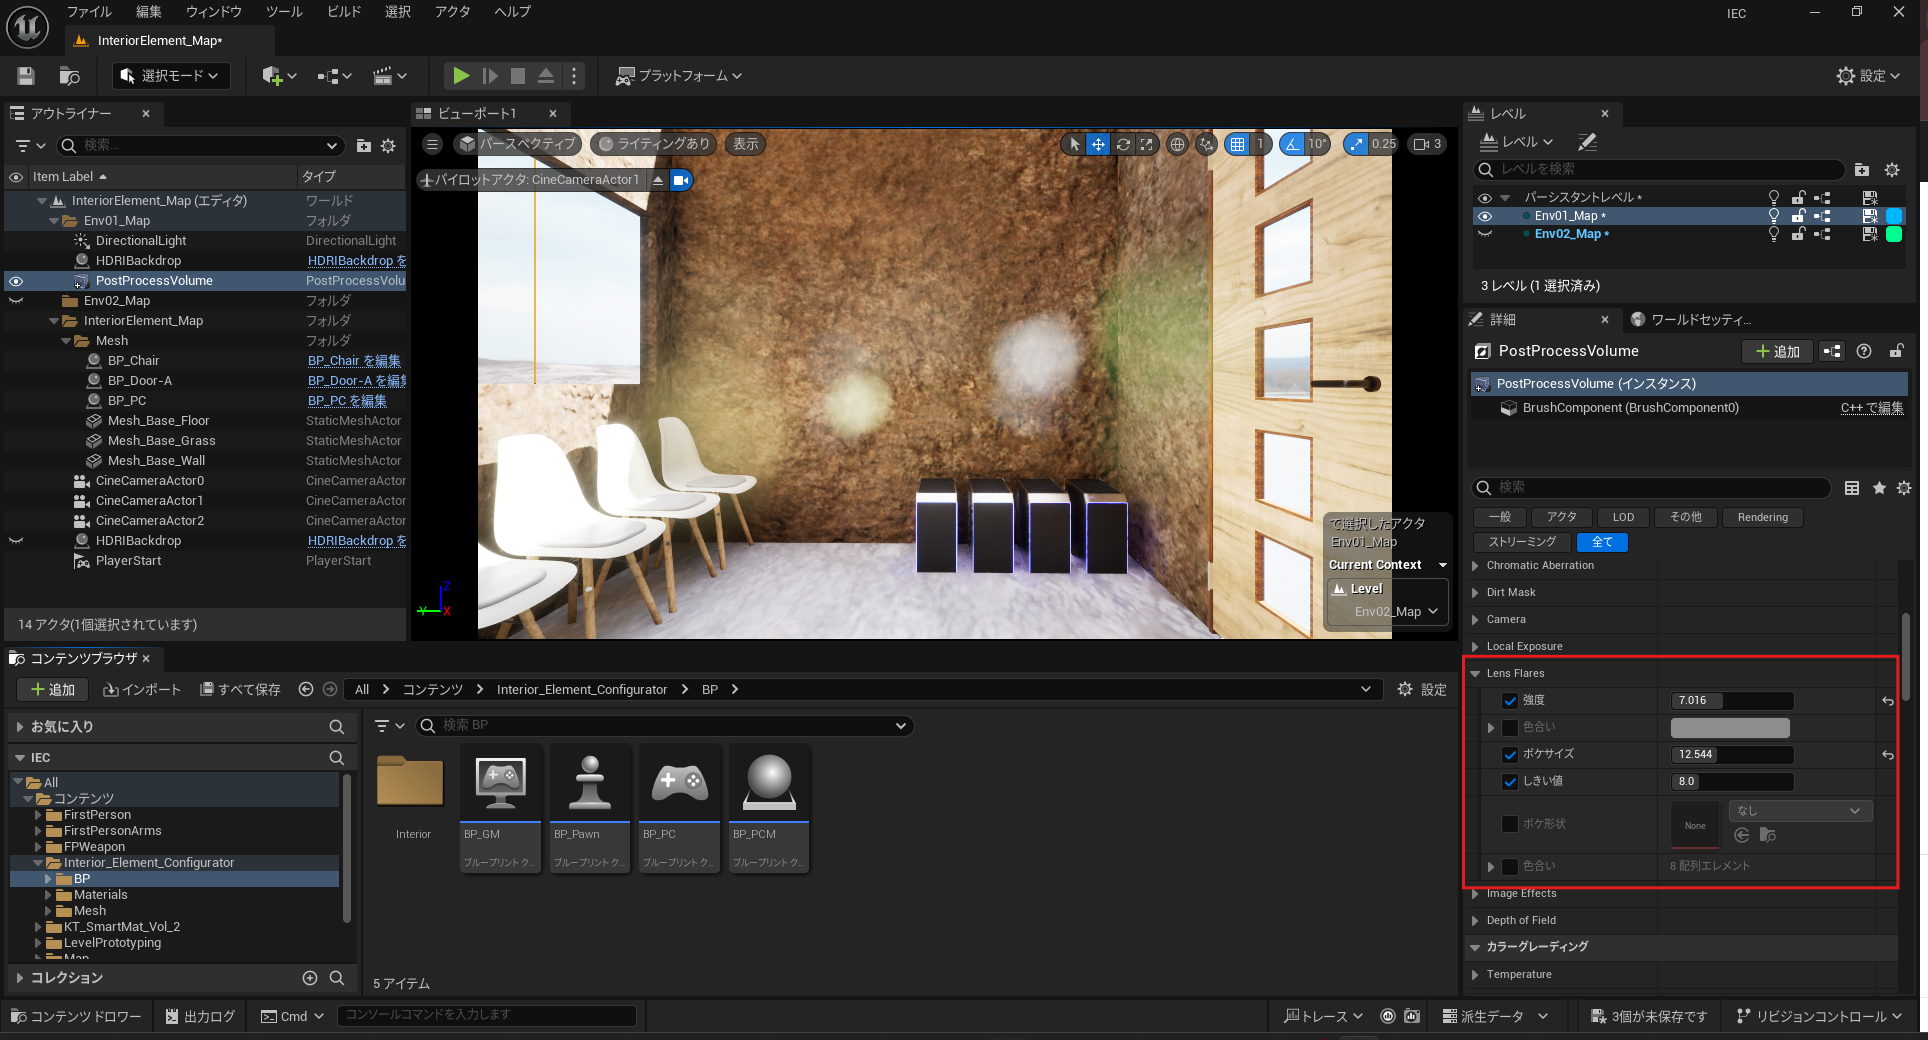Eject from the piloted CineCameraActor1
Image resolution: width=1928 pixels, height=1040 pixels.
click(658, 180)
